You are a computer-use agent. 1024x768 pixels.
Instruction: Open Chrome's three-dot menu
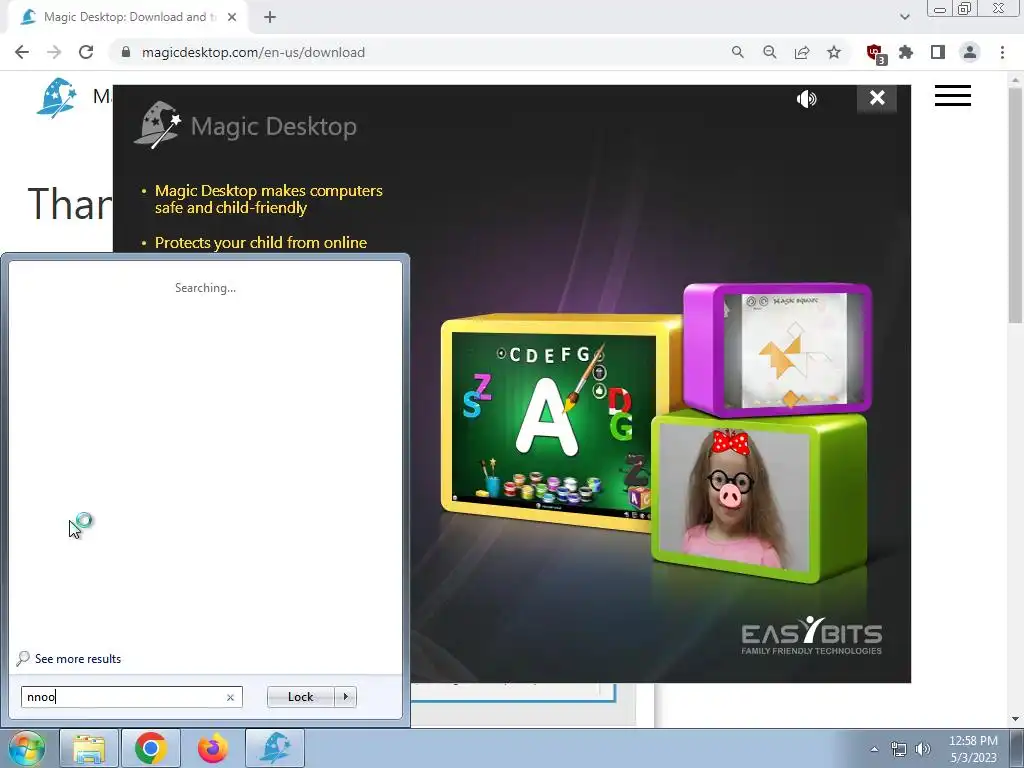1002,52
